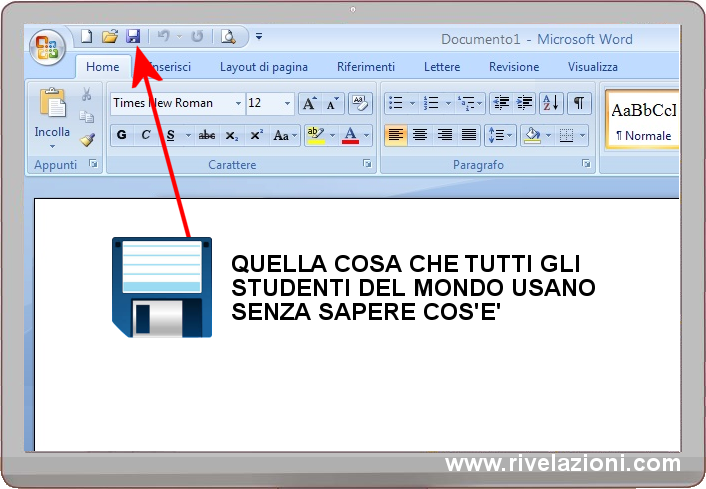Open the Riferimenti tab
This screenshot has height=489, width=706.
365,67
